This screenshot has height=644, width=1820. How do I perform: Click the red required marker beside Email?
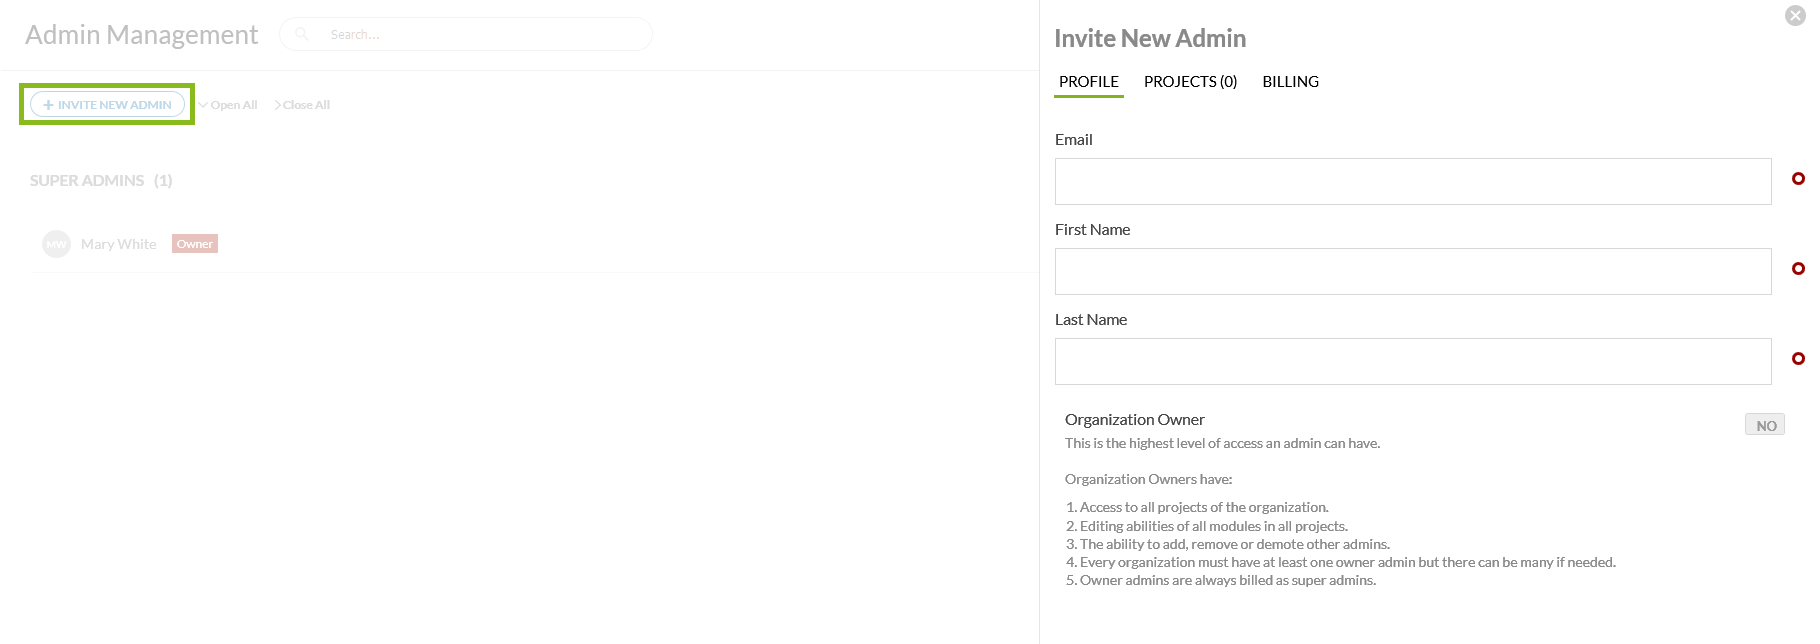(x=1798, y=179)
